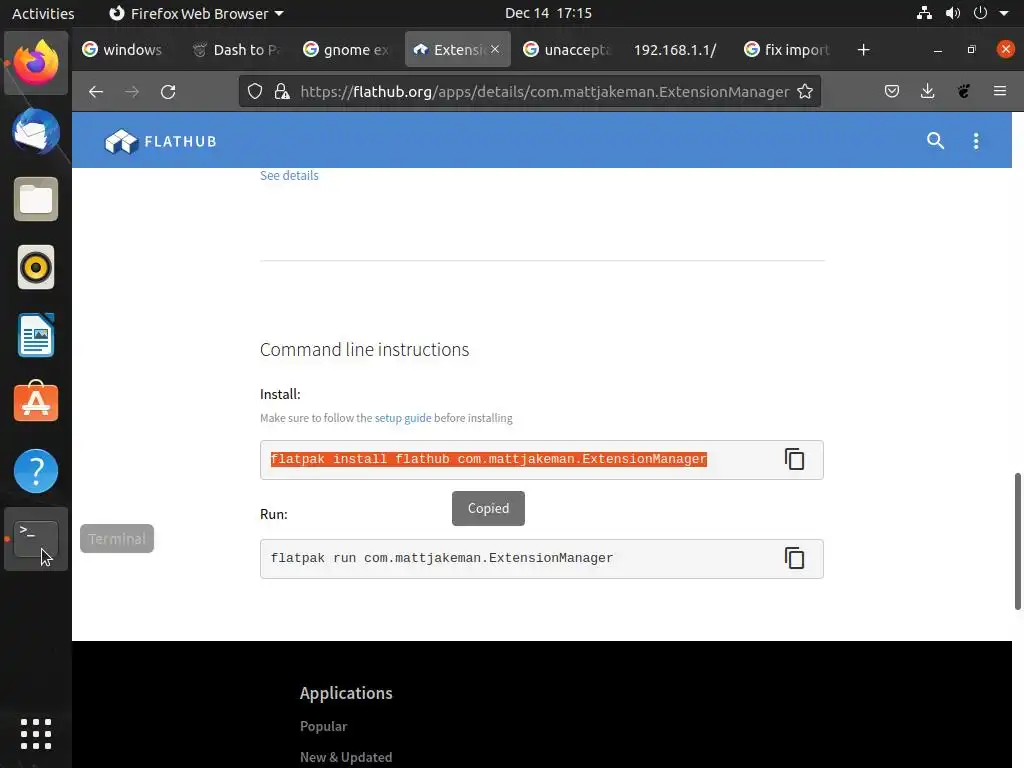This screenshot has height=768, width=1024.
Task: Close the Extension Manager tab
Action: pyautogui.click(x=495, y=49)
